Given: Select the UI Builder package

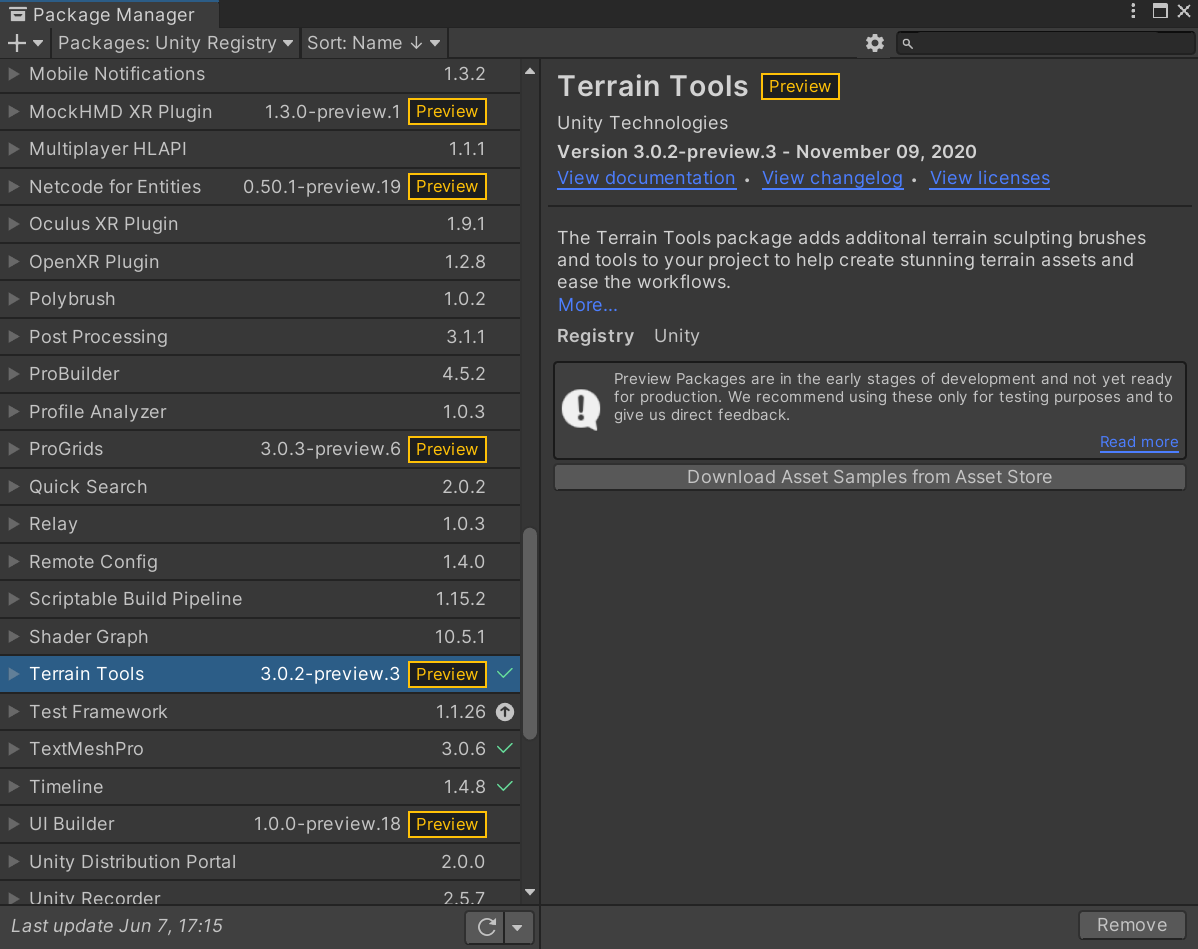Looking at the screenshot, I should (x=260, y=824).
